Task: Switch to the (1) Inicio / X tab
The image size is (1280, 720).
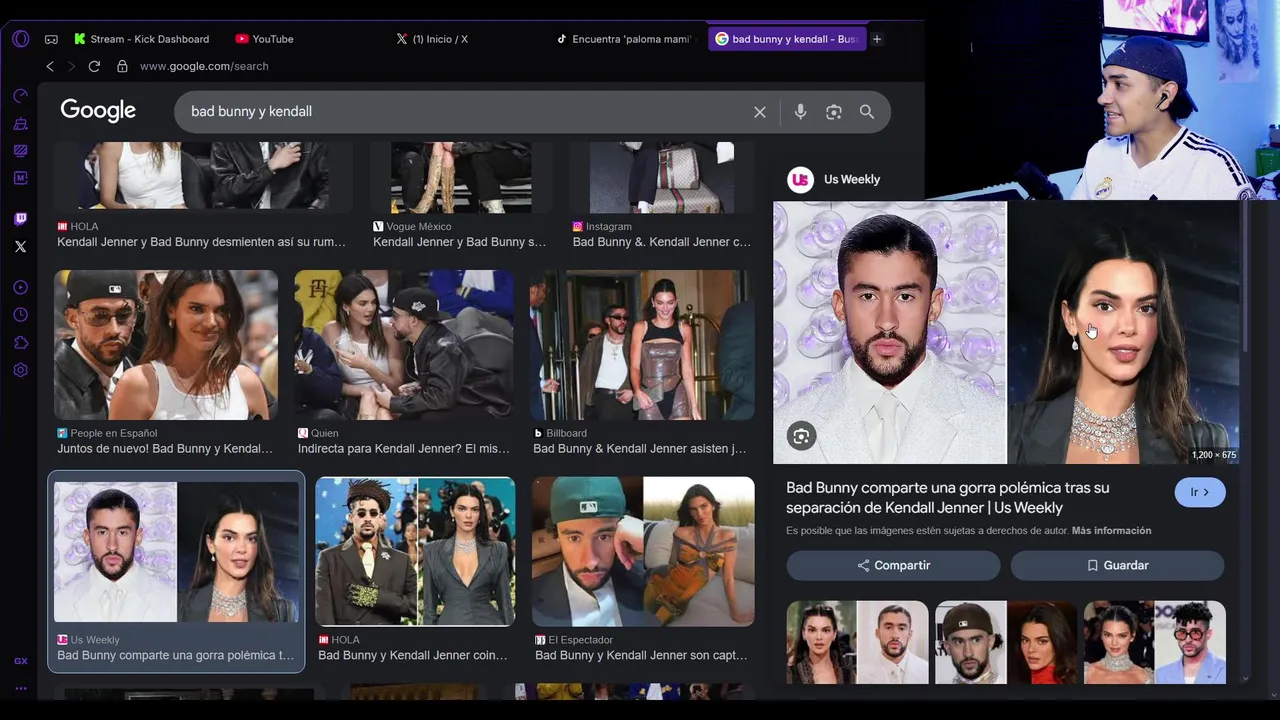Action: [433, 39]
